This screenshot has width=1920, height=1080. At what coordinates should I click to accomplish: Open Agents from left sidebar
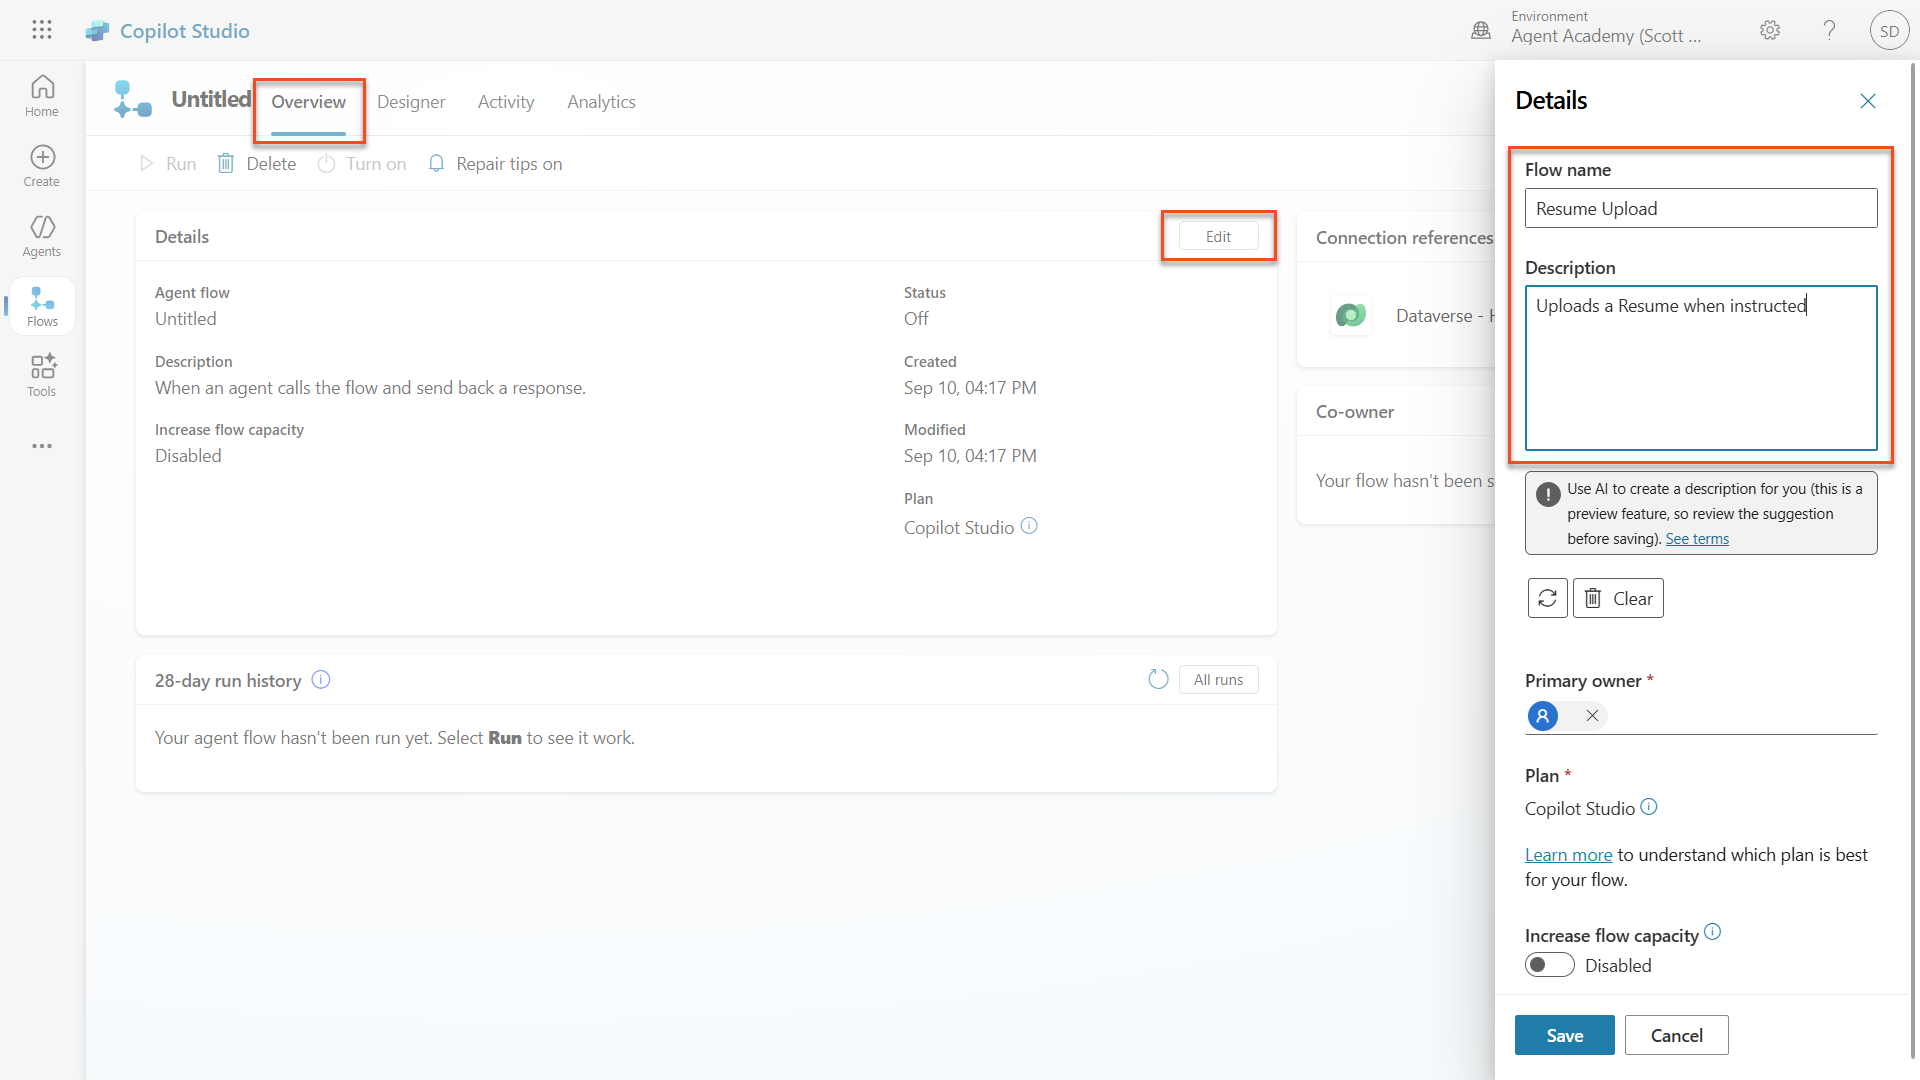tap(42, 236)
